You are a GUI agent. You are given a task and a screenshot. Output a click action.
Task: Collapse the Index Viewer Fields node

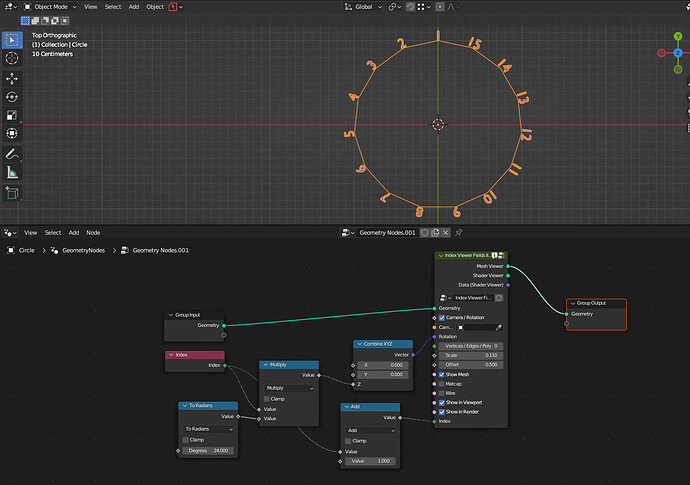coord(440,255)
